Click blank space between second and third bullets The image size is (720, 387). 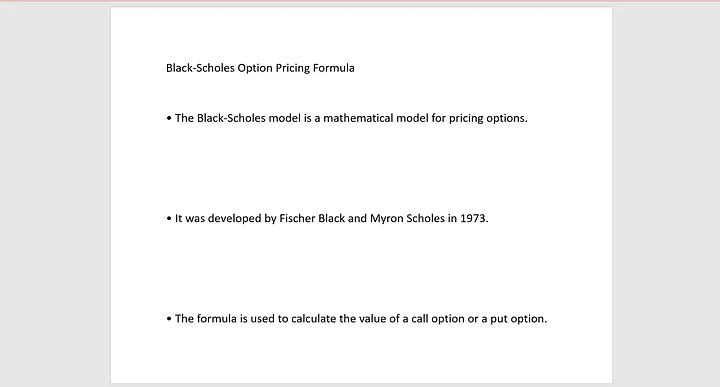point(361,268)
